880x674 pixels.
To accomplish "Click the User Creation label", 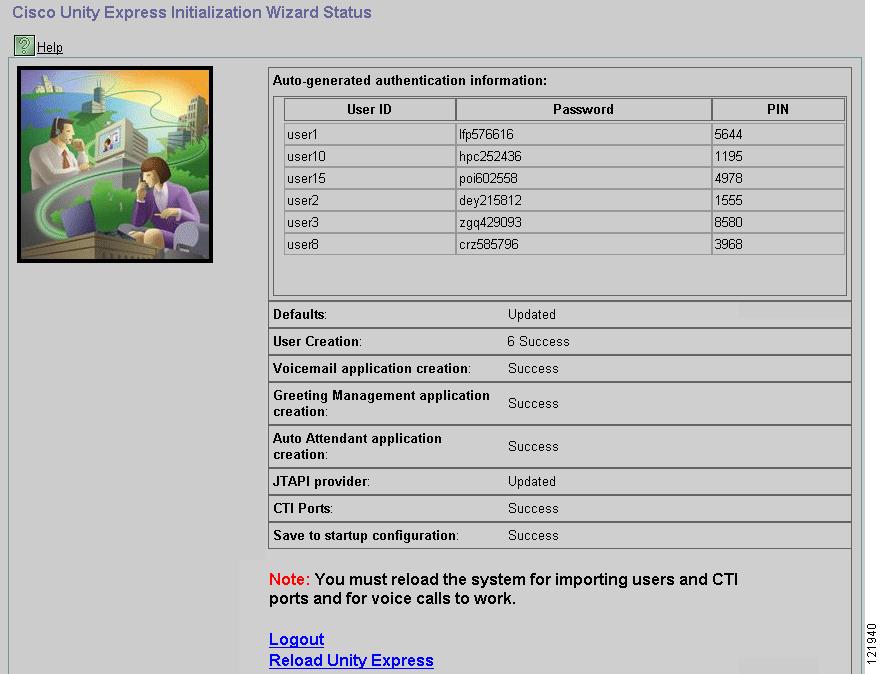I will click(x=317, y=341).
